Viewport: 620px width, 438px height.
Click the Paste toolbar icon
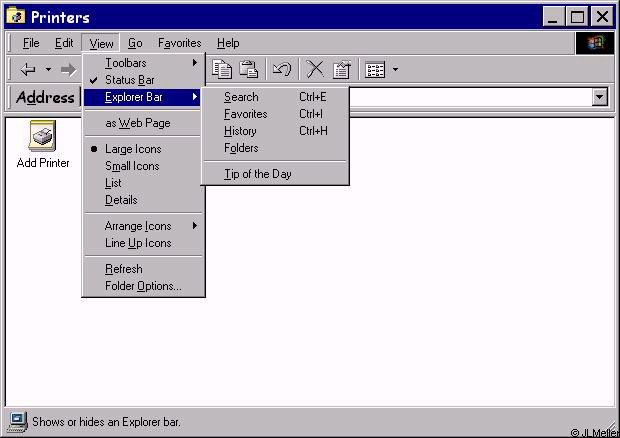pyautogui.click(x=249, y=69)
